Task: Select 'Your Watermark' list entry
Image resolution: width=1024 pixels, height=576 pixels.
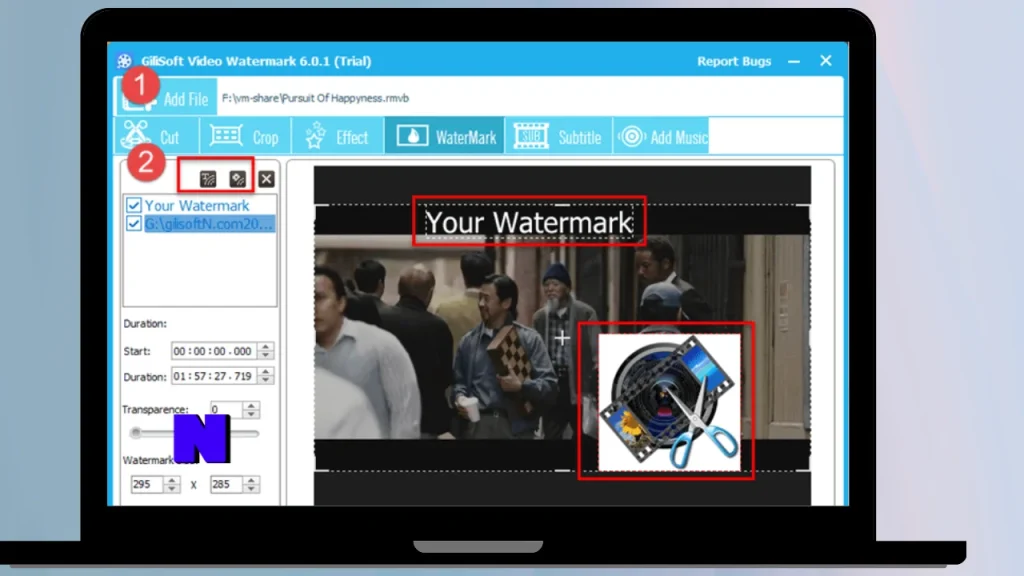Action: click(197, 205)
